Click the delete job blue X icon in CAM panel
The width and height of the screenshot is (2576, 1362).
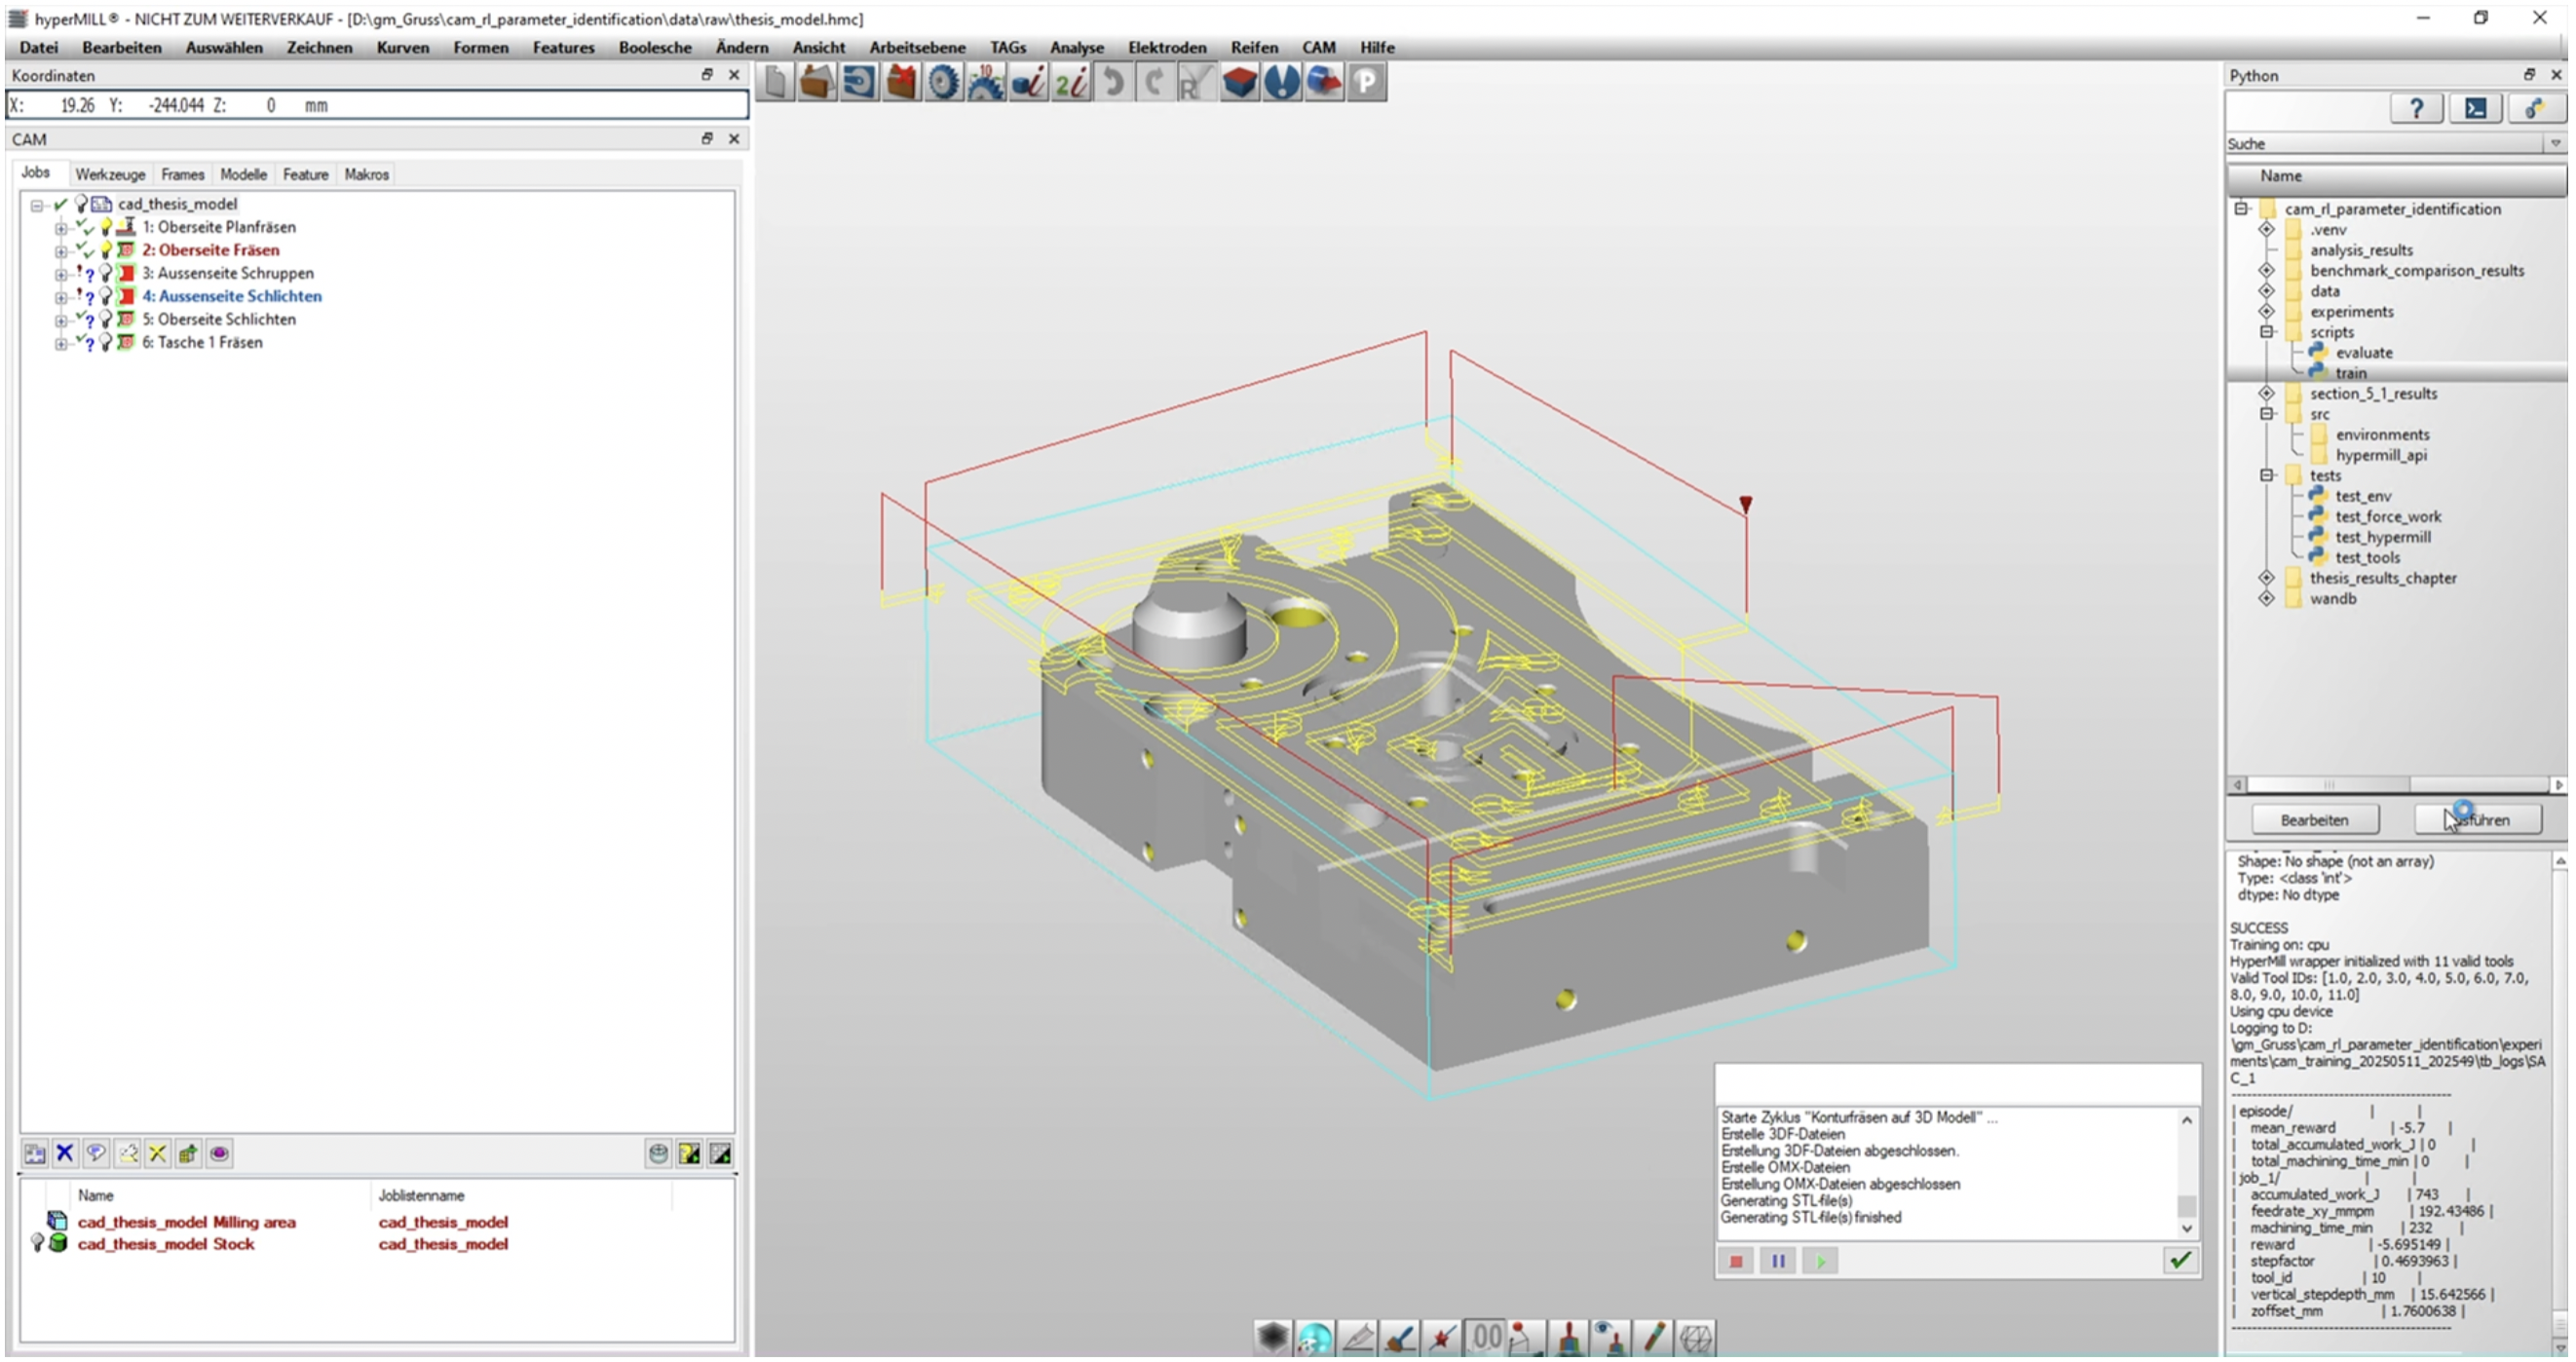click(x=64, y=1153)
